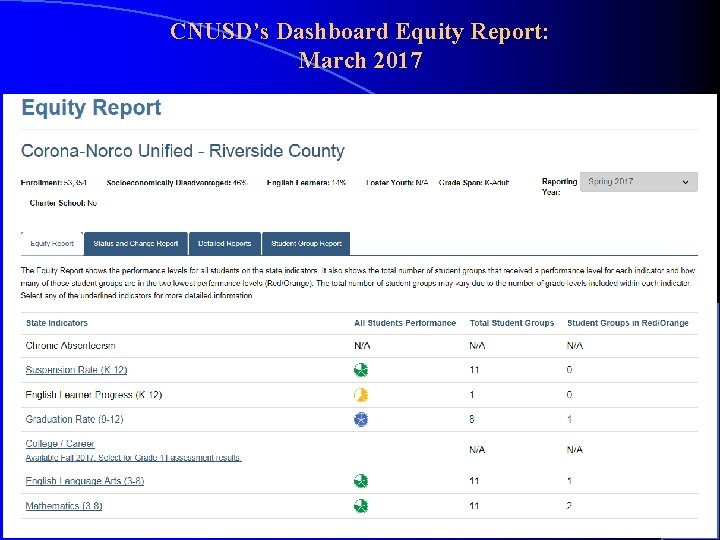
Task: Click the Enrollment statistic text
Action: 53,182
